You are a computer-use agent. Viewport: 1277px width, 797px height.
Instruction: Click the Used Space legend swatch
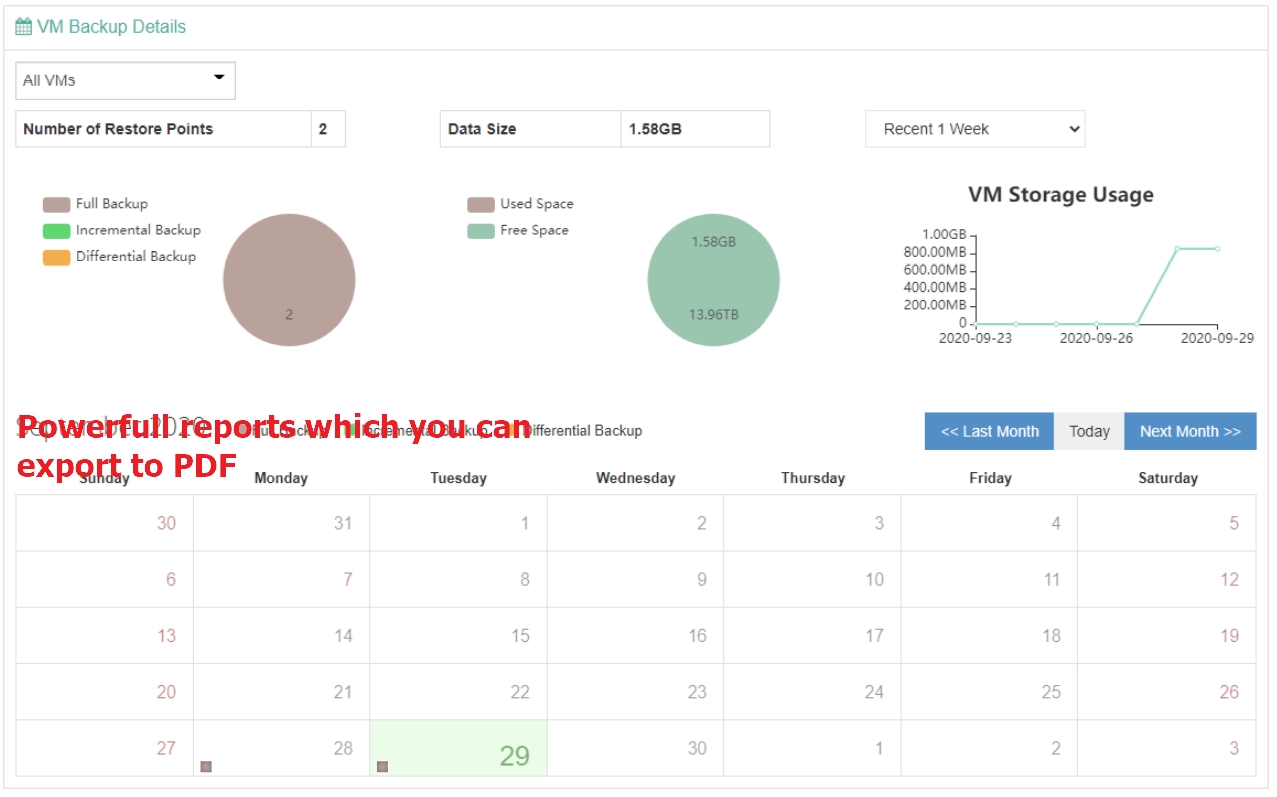pos(479,203)
